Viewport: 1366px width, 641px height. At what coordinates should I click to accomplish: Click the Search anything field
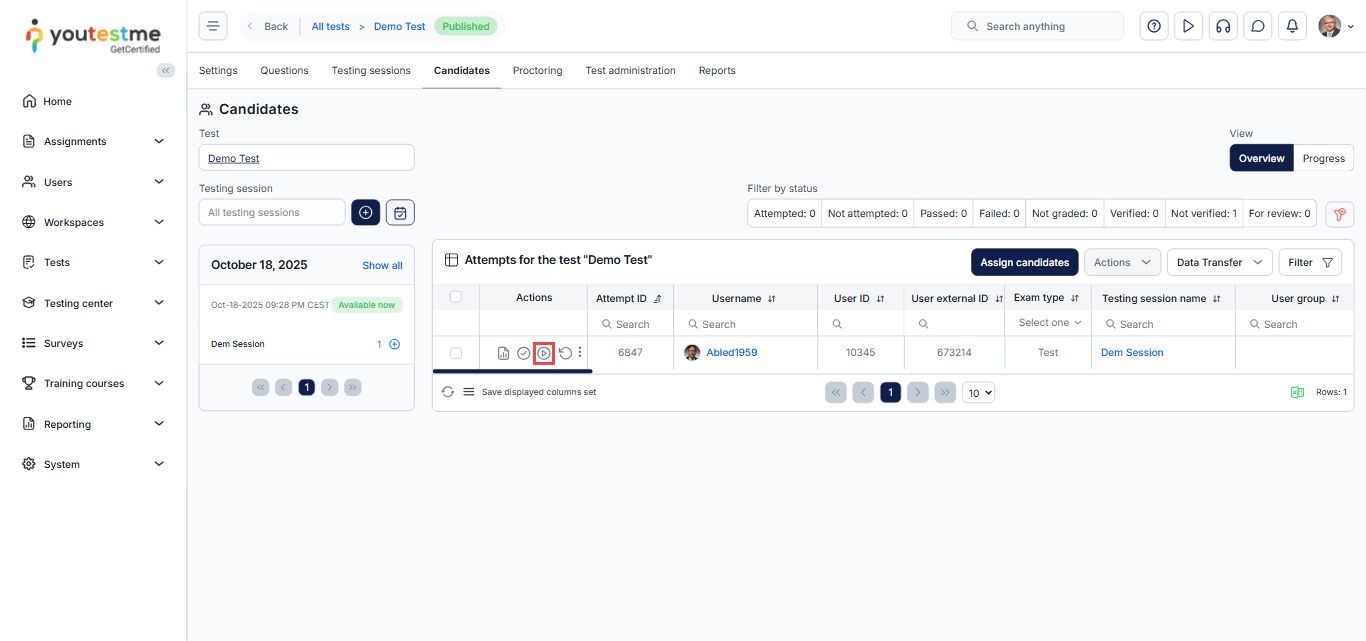click(1037, 27)
